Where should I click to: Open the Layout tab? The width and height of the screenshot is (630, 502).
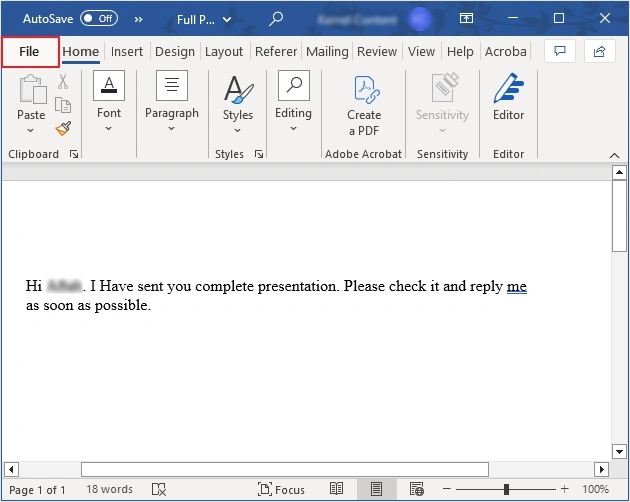(224, 52)
